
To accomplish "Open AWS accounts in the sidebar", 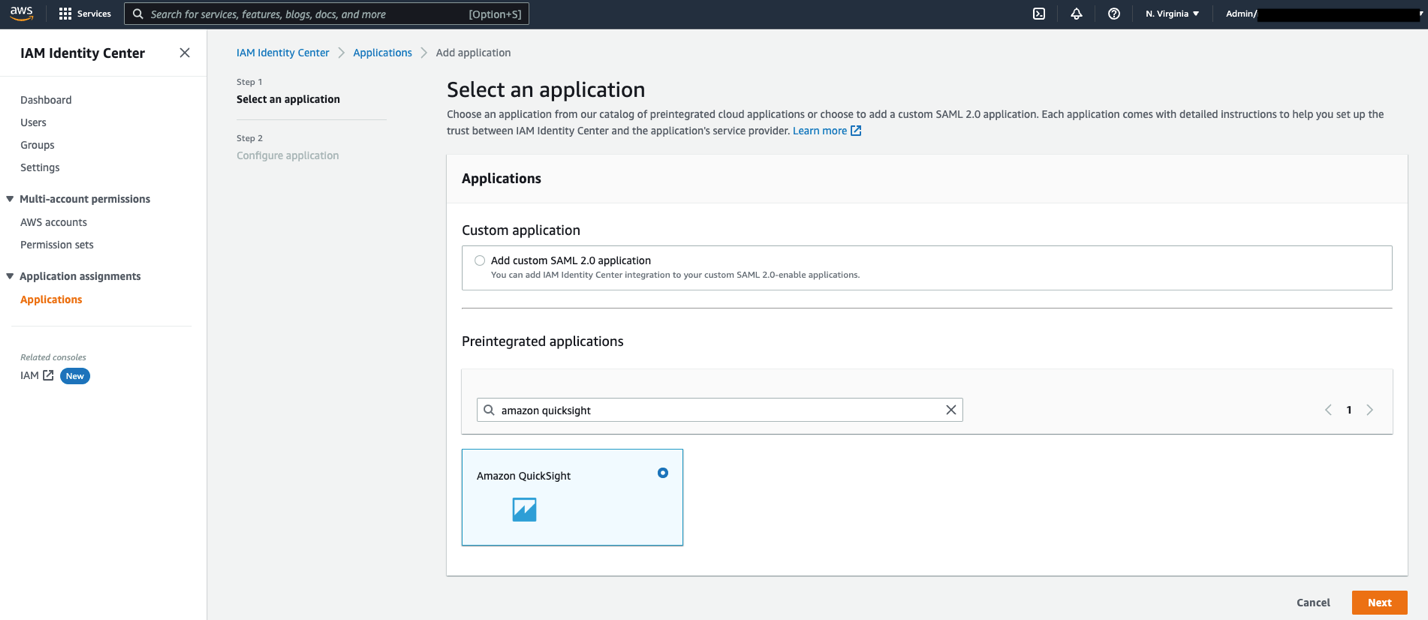I will pos(53,222).
